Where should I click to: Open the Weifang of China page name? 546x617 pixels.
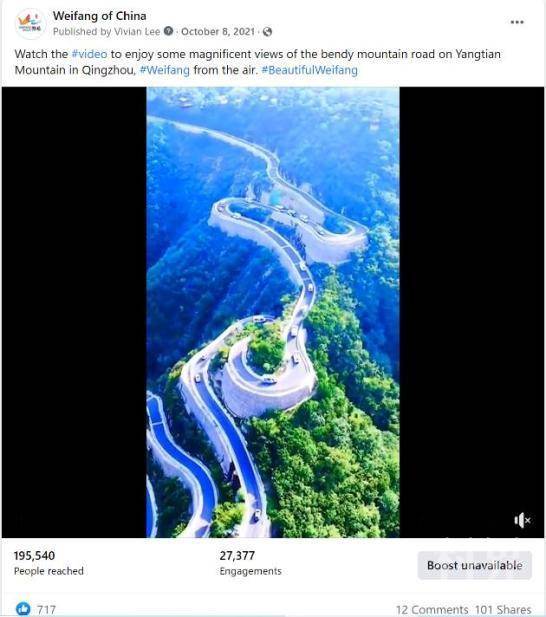pyautogui.click(x=100, y=16)
